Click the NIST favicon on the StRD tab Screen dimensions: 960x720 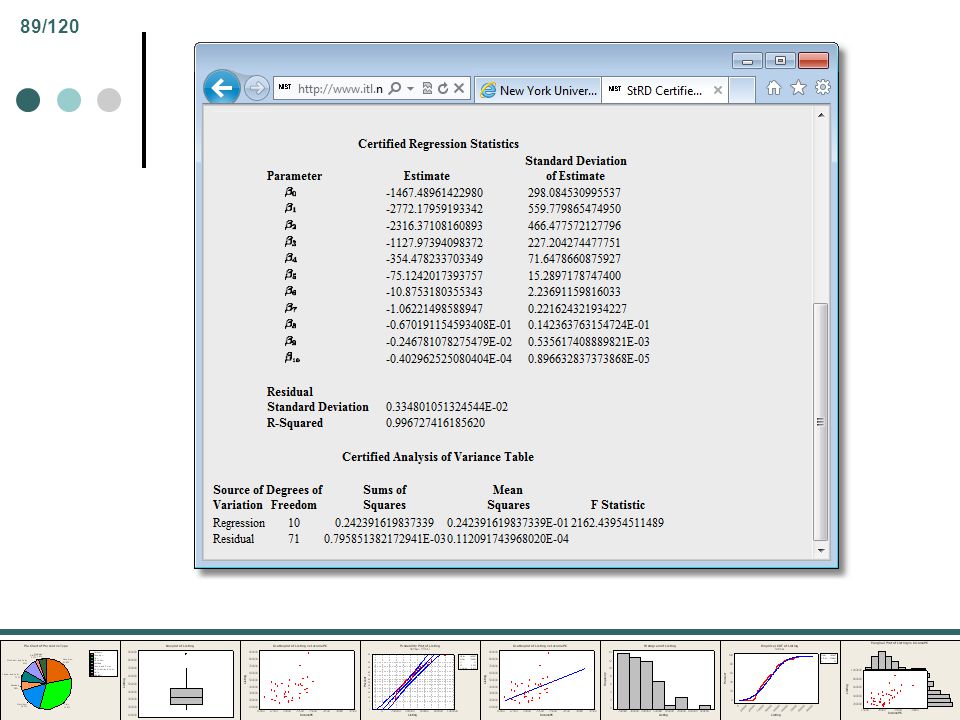(x=615, y=89)
